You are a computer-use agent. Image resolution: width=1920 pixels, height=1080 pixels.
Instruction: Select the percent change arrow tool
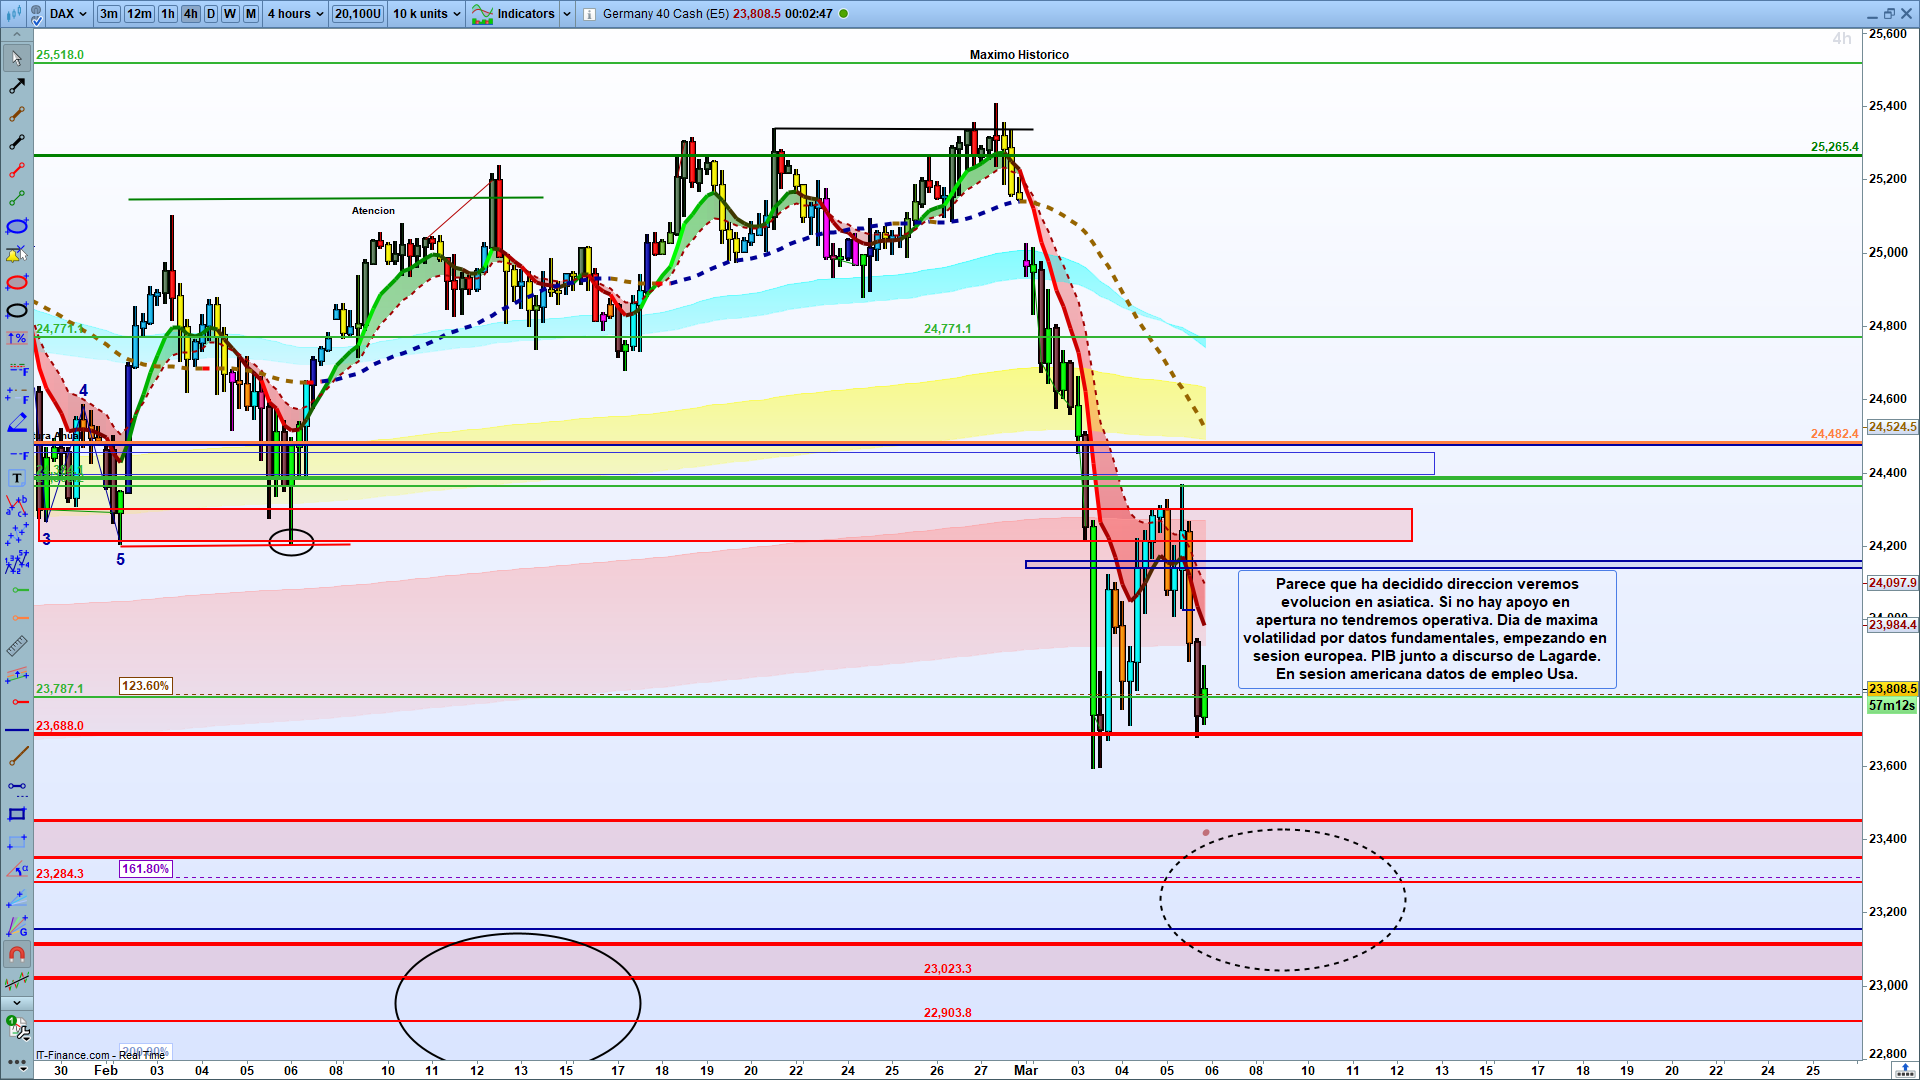coord(16,338)
